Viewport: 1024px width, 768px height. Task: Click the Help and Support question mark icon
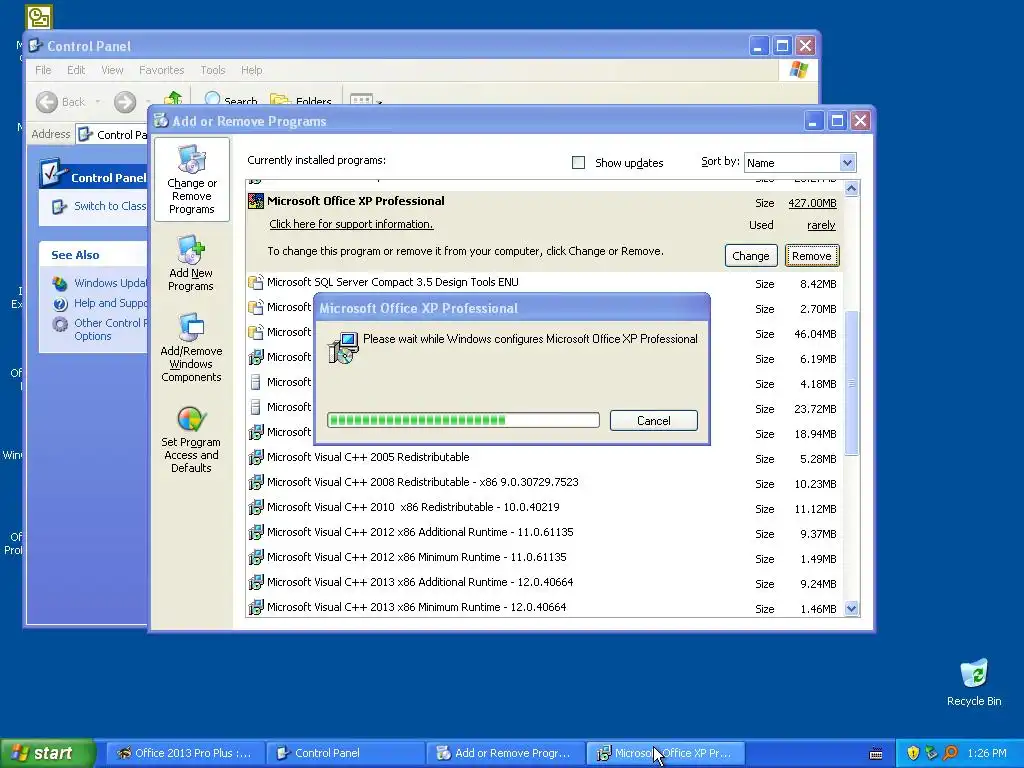(60, 304)
